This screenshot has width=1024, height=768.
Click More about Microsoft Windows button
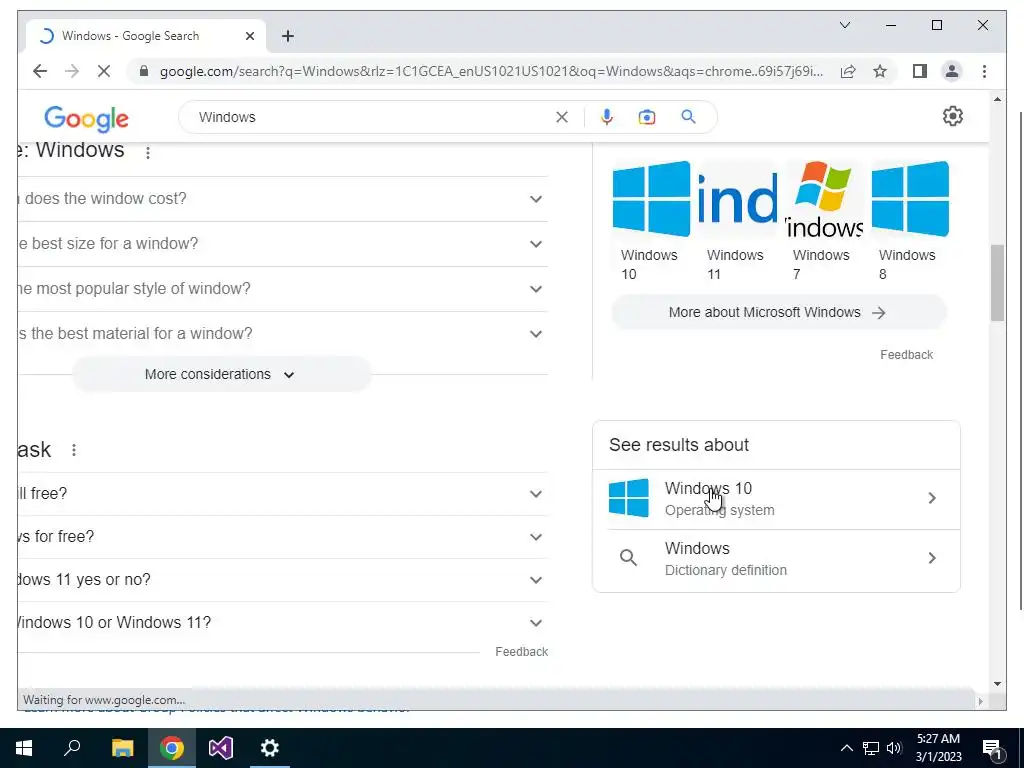coord(778,312)
